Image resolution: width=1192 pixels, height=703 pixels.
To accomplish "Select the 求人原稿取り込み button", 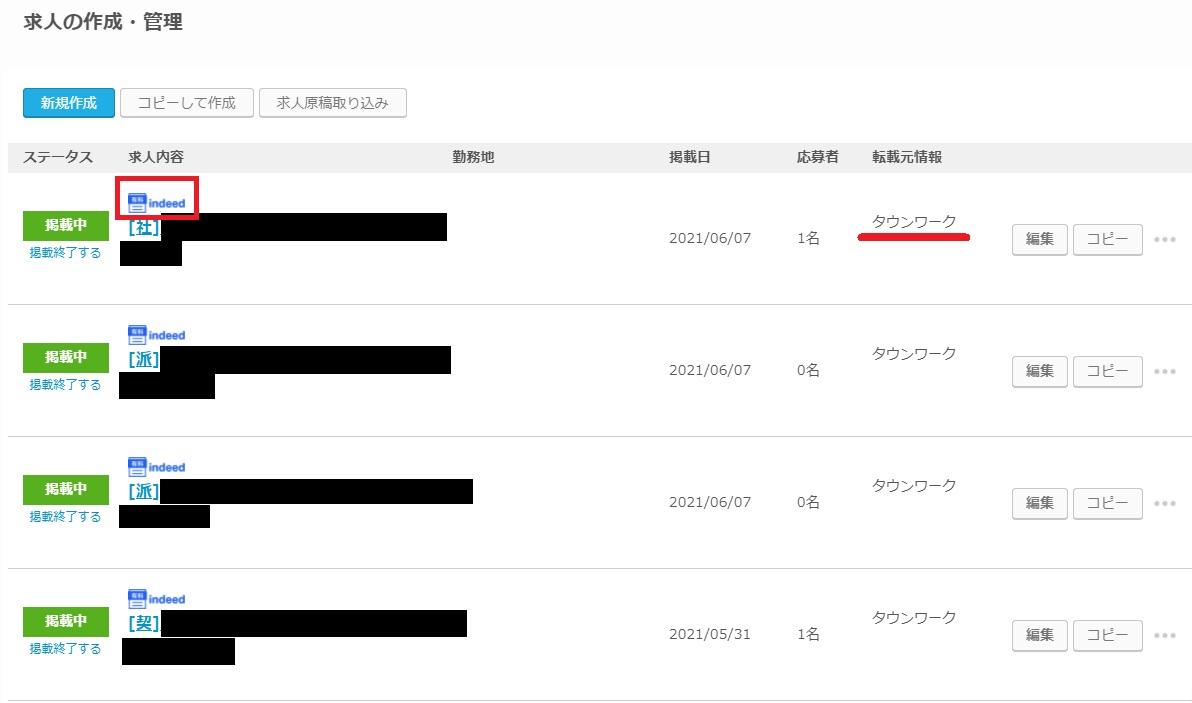I will [x=332, y=103].
